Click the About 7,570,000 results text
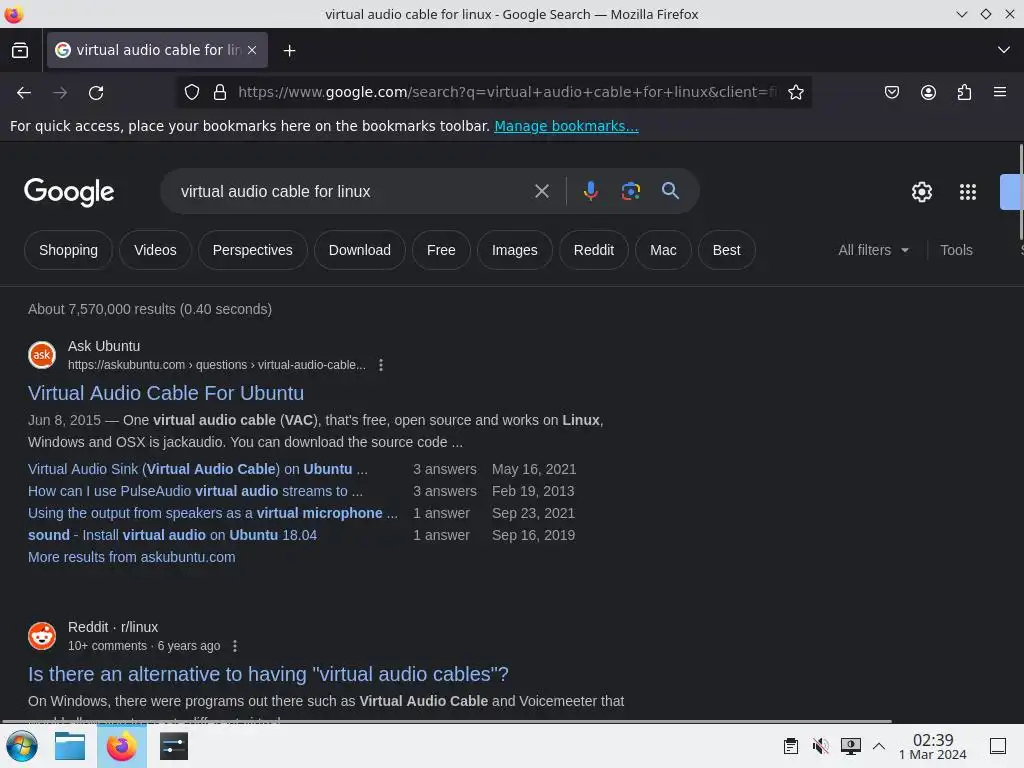 pyautogui.click(x=150, y=309)
